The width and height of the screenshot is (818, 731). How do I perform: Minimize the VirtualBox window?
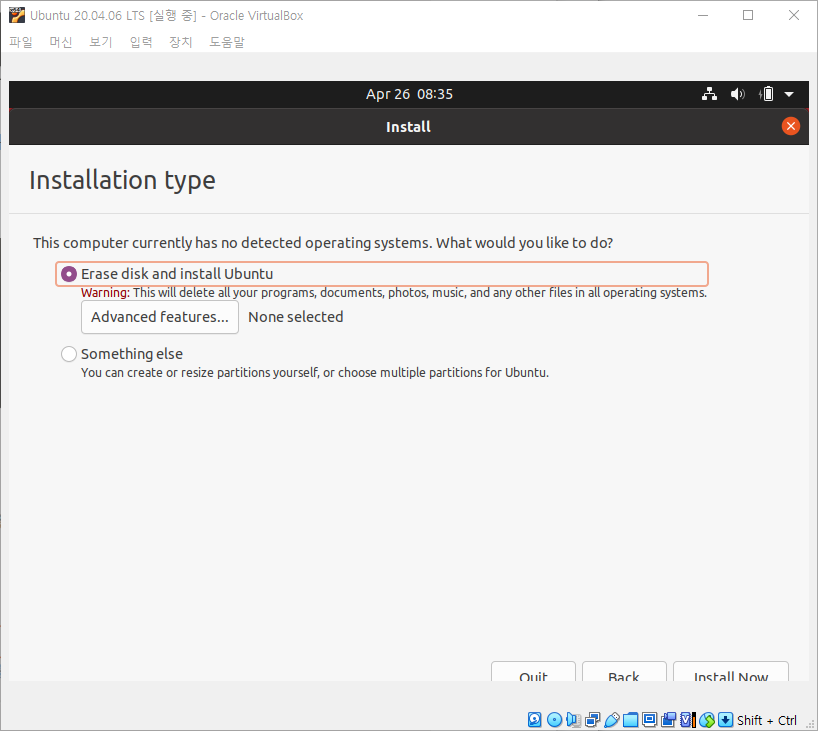[703, 15]
